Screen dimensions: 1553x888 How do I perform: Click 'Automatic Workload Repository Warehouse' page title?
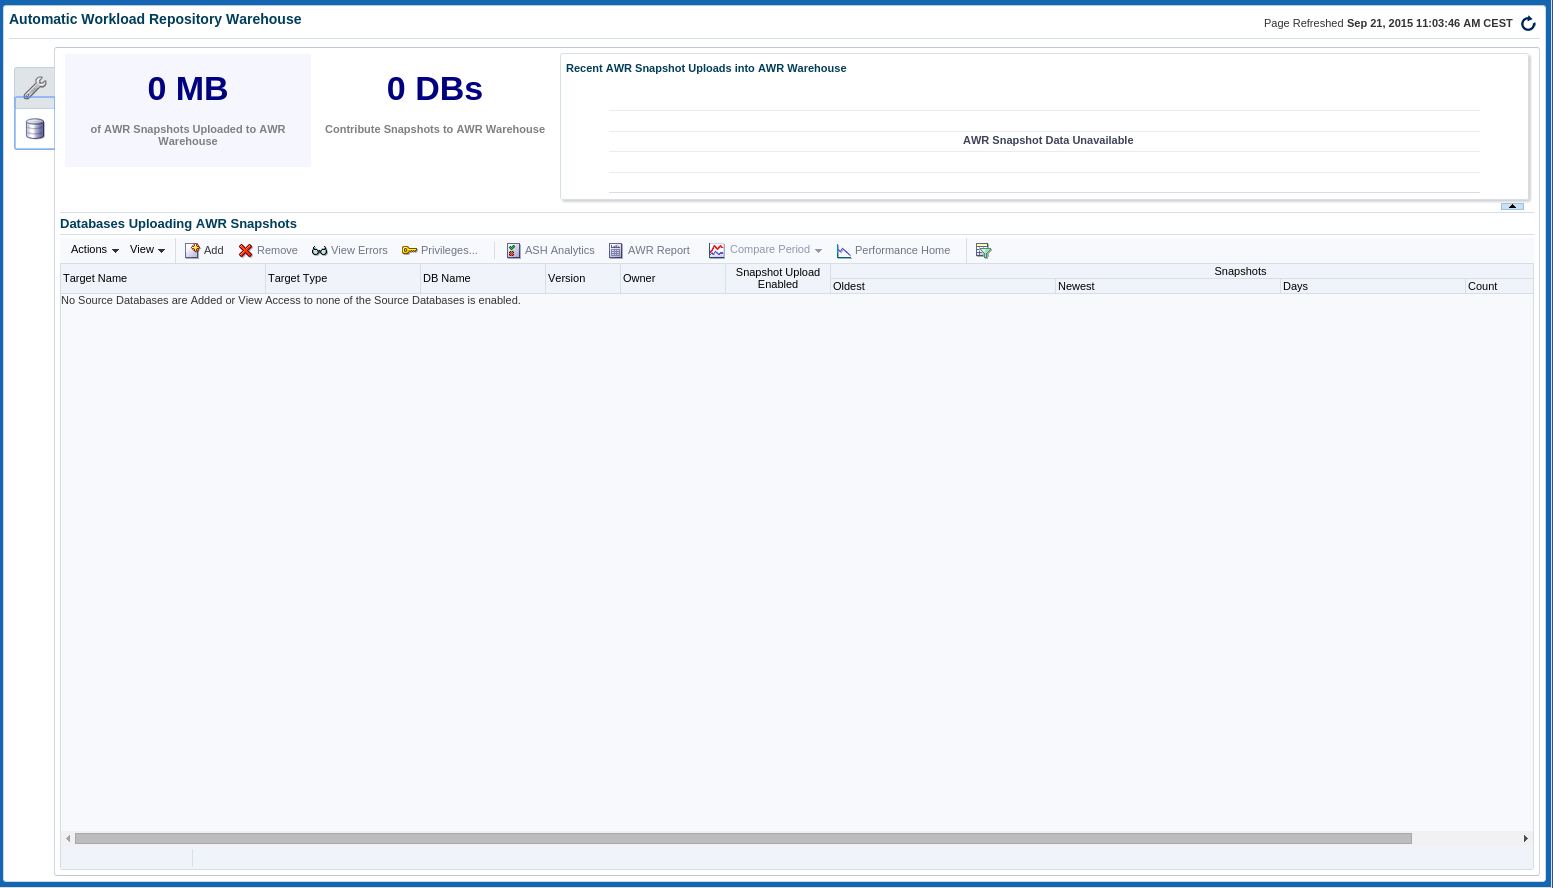point(155,19)
